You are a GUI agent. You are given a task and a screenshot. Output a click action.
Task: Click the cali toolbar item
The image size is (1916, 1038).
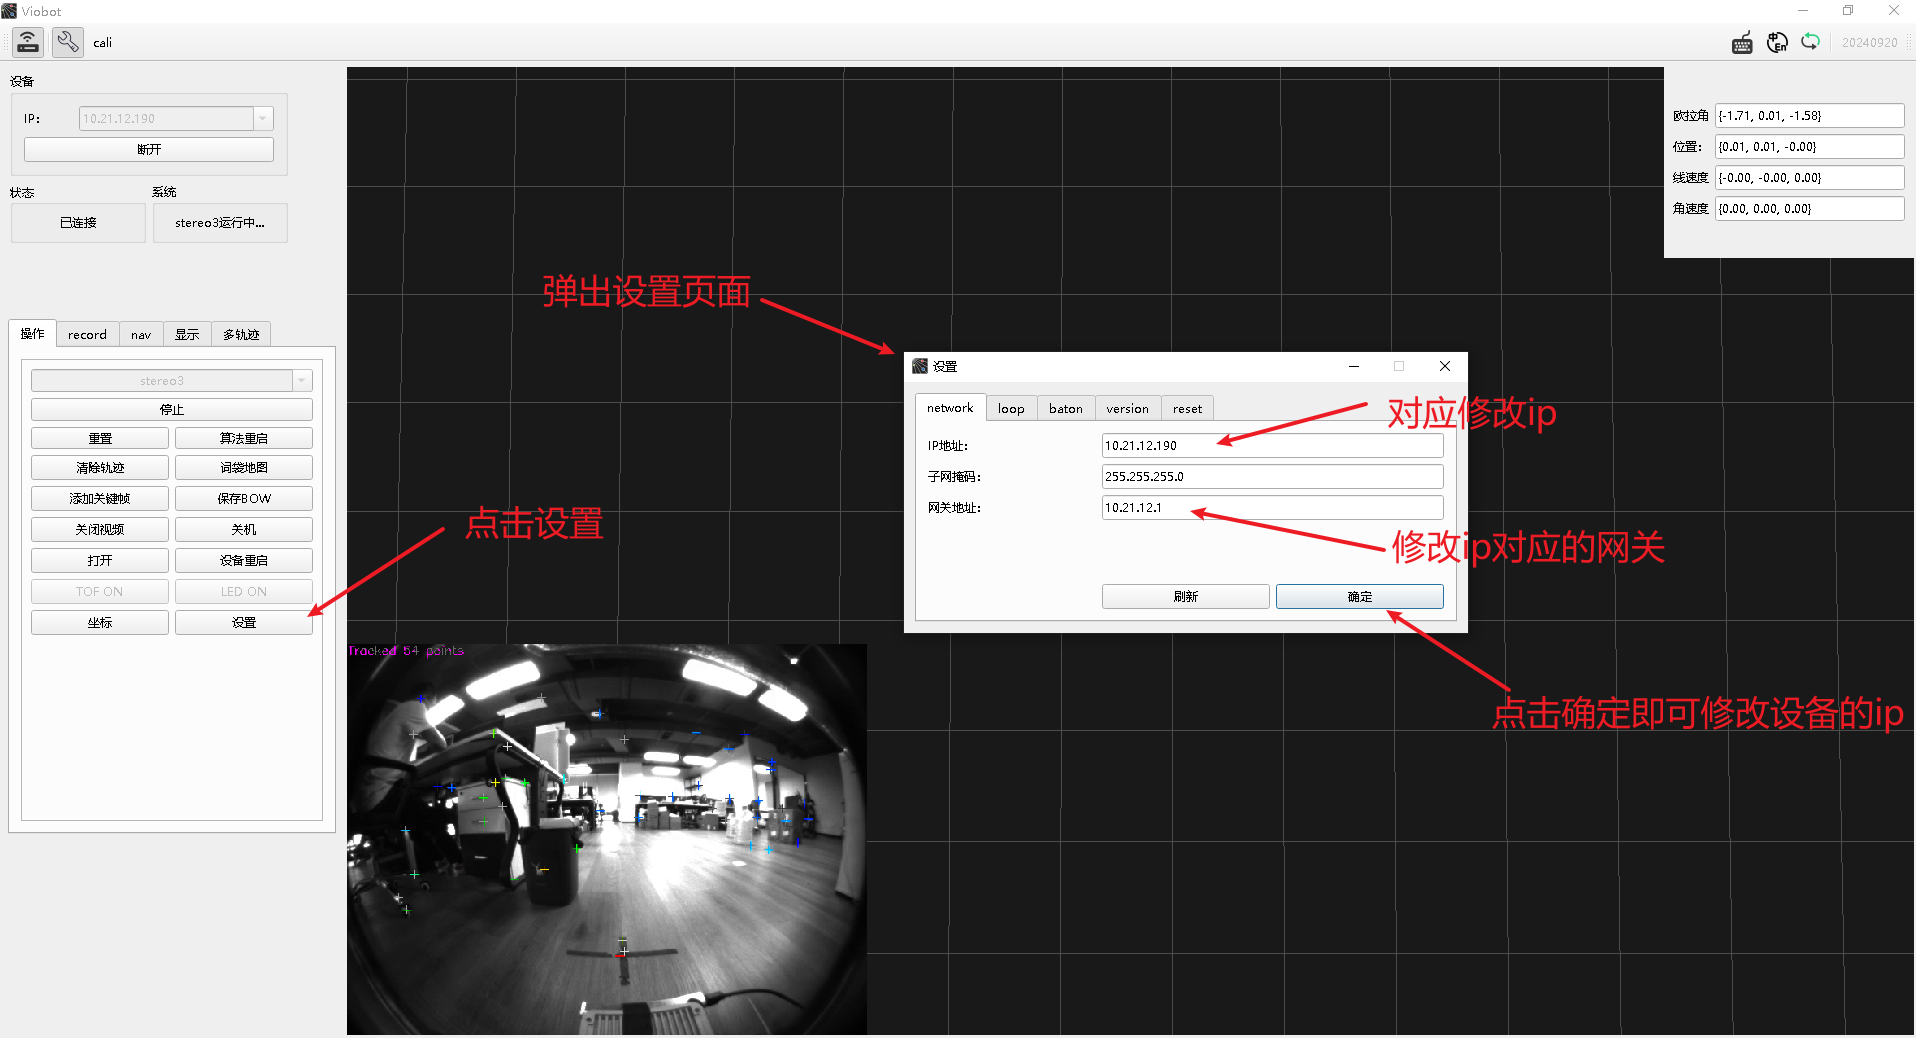pyautogui.click(x=103, y=43)
